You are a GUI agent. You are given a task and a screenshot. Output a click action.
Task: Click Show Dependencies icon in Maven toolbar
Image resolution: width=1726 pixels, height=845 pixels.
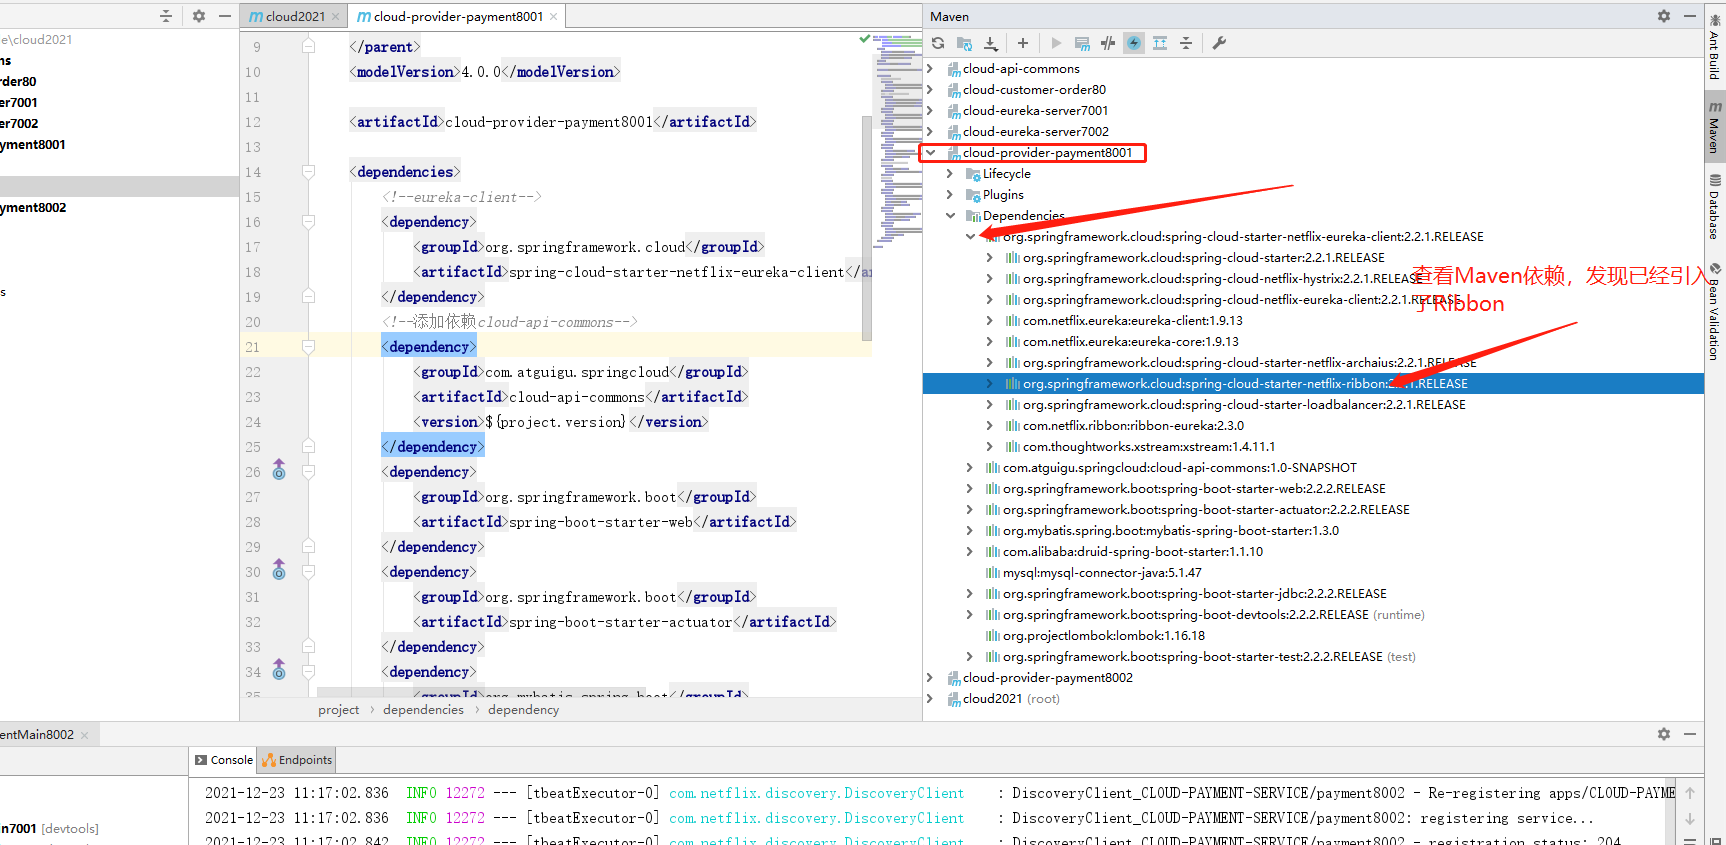1160,43
